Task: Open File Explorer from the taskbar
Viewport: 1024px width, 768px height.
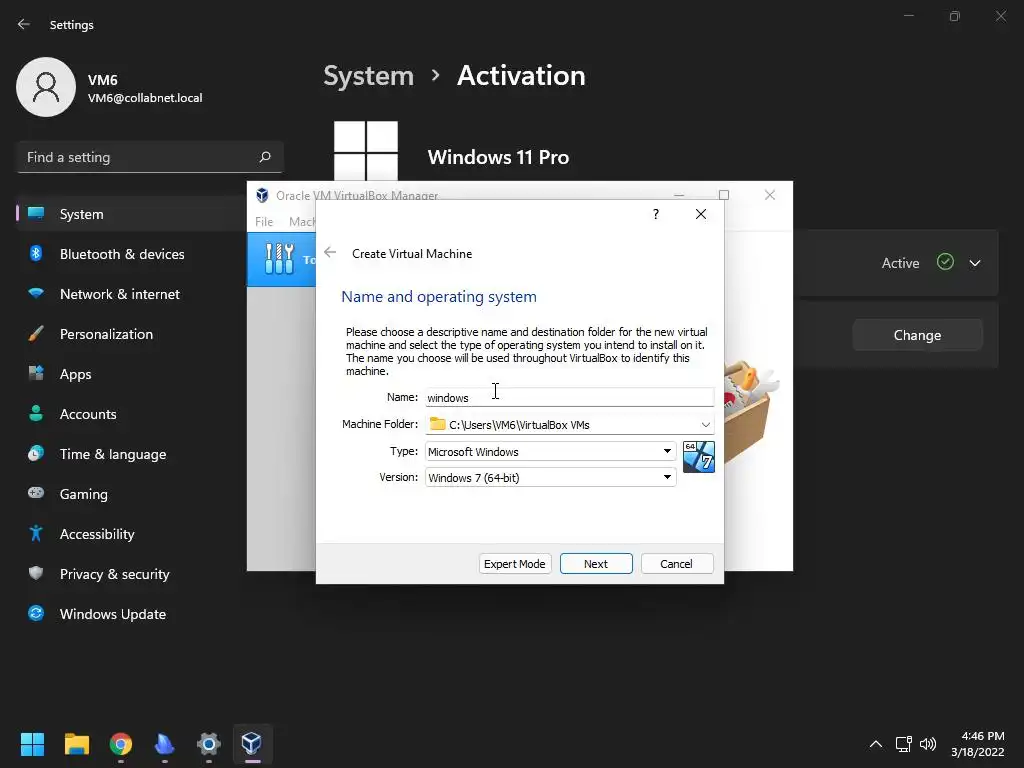Action: (x=77, y=744)
